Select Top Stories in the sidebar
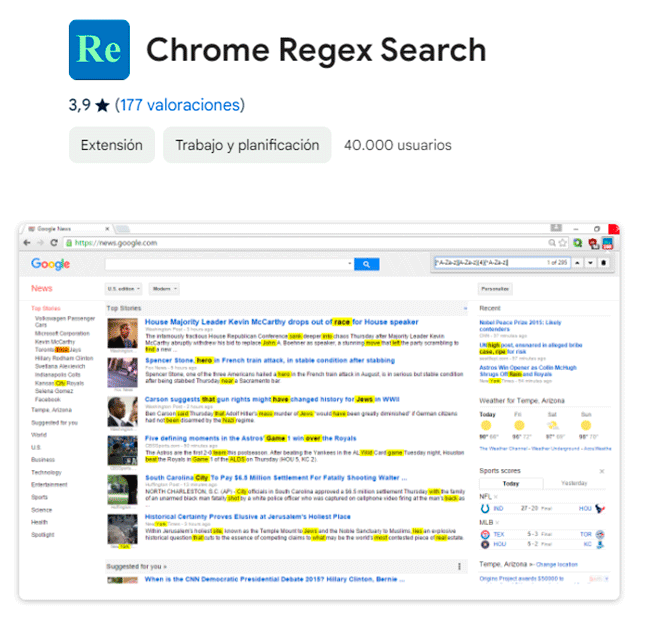 (x=46, y=308)
